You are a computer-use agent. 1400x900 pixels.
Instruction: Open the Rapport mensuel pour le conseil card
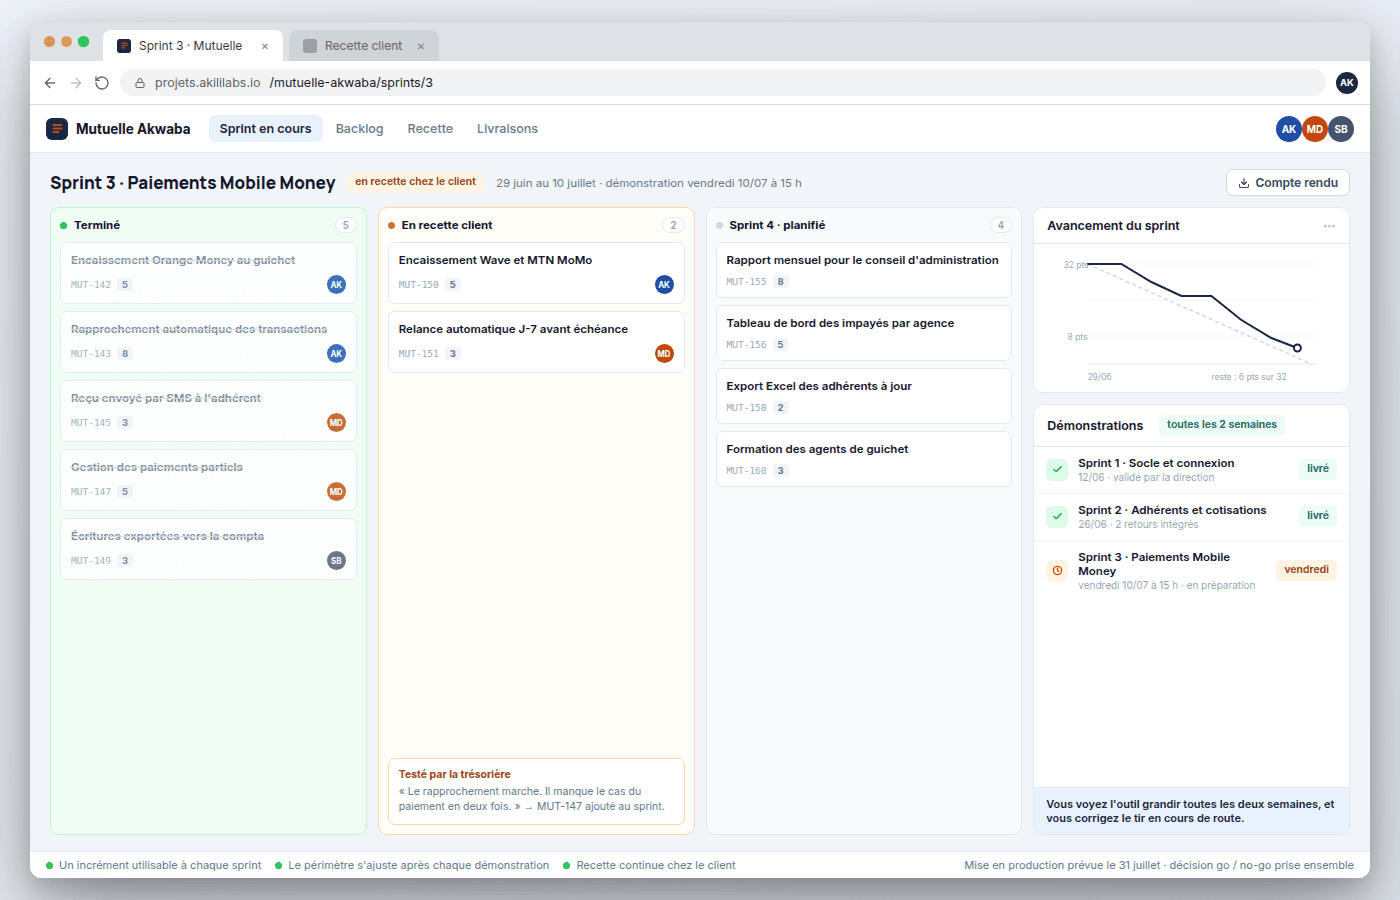pos(863,270)
